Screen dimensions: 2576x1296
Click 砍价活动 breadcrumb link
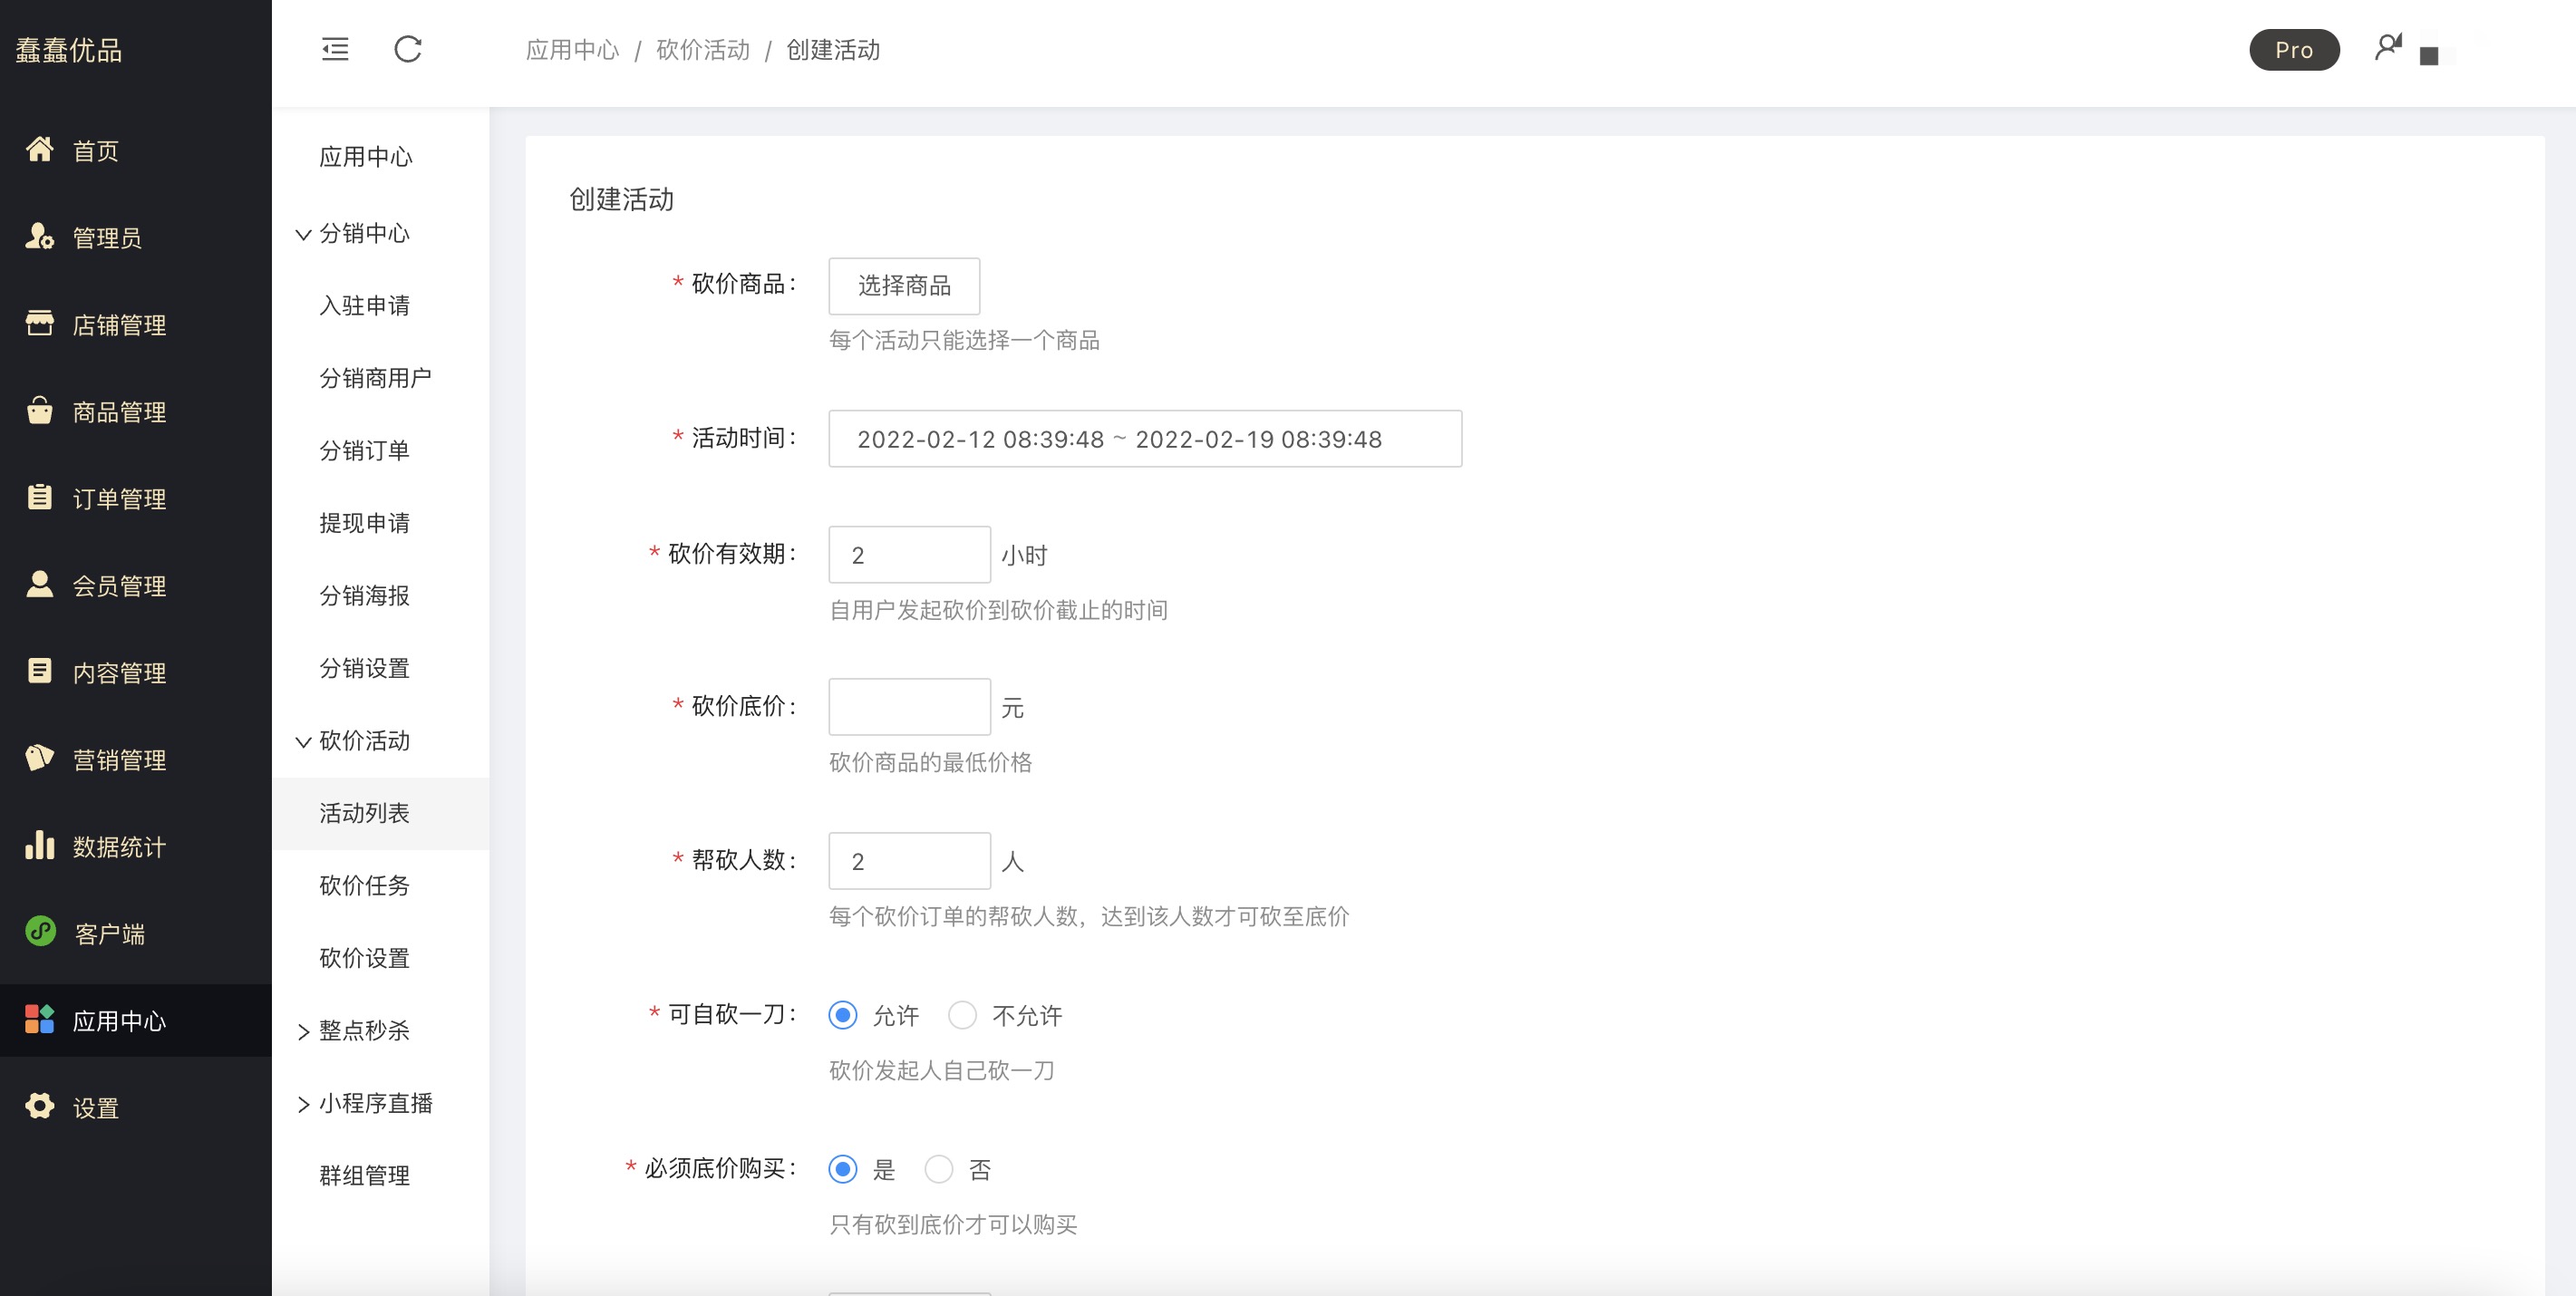point(702,50)
